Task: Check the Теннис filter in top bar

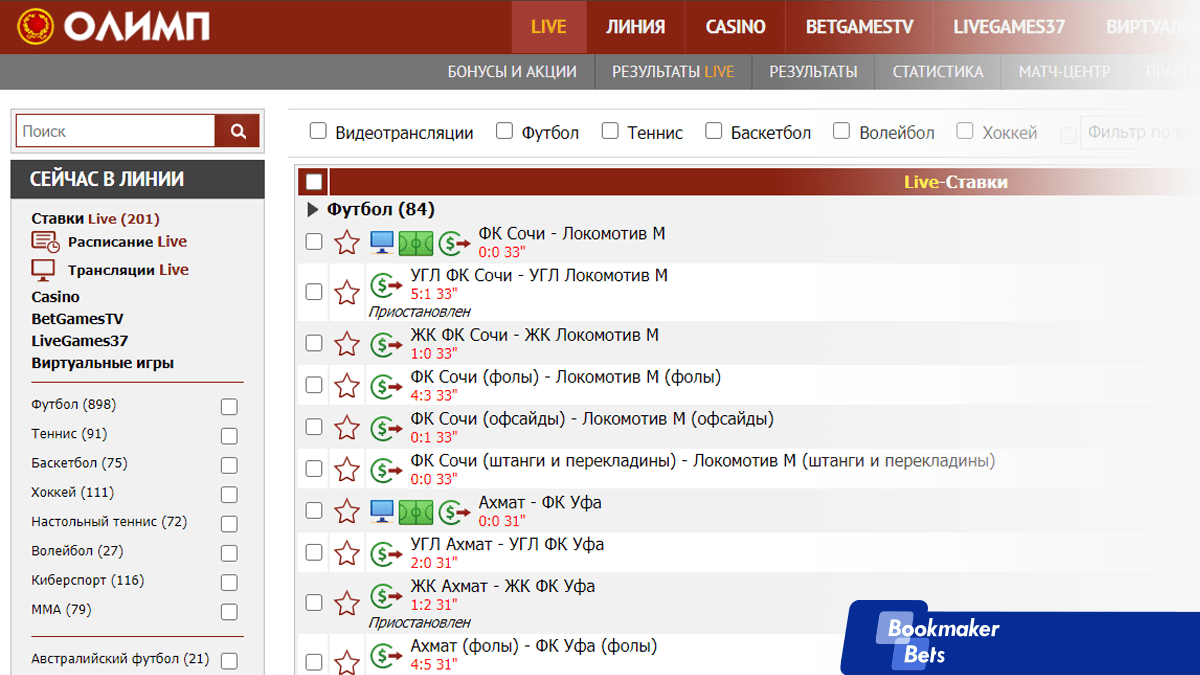Action: [611, 131]
